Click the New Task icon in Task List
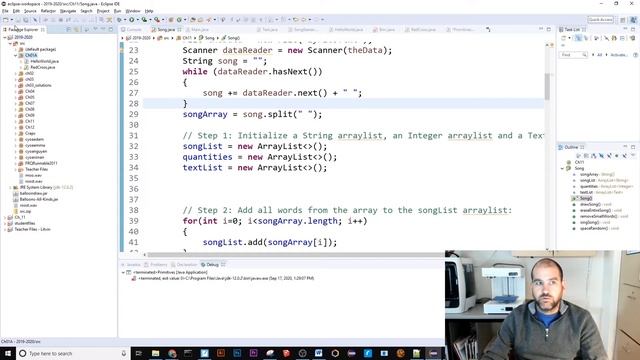640x360 pixels. click(x=564, y=38)
